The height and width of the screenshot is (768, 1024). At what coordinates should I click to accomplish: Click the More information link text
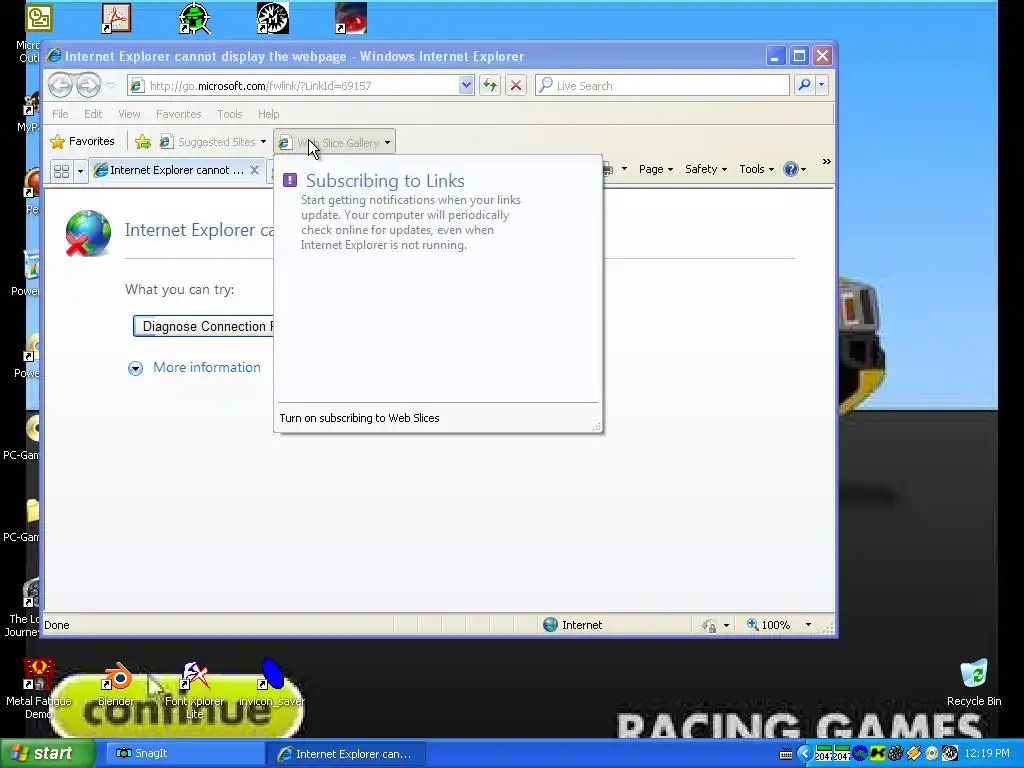tap(207, 367)
